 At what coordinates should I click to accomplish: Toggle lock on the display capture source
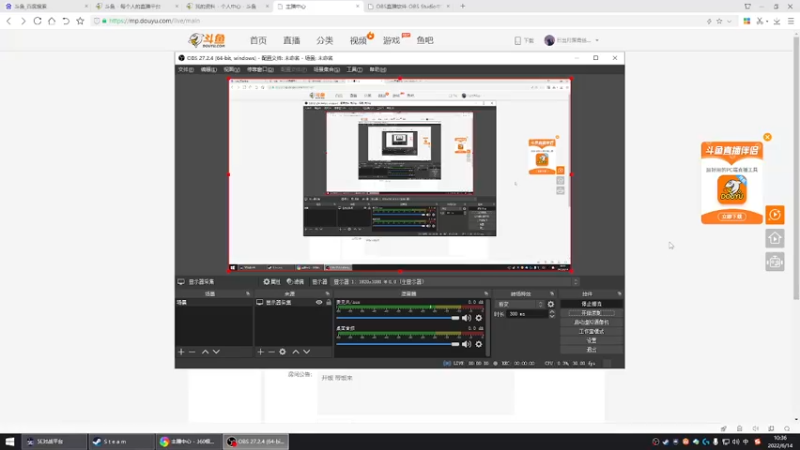(x=329, y=303)
